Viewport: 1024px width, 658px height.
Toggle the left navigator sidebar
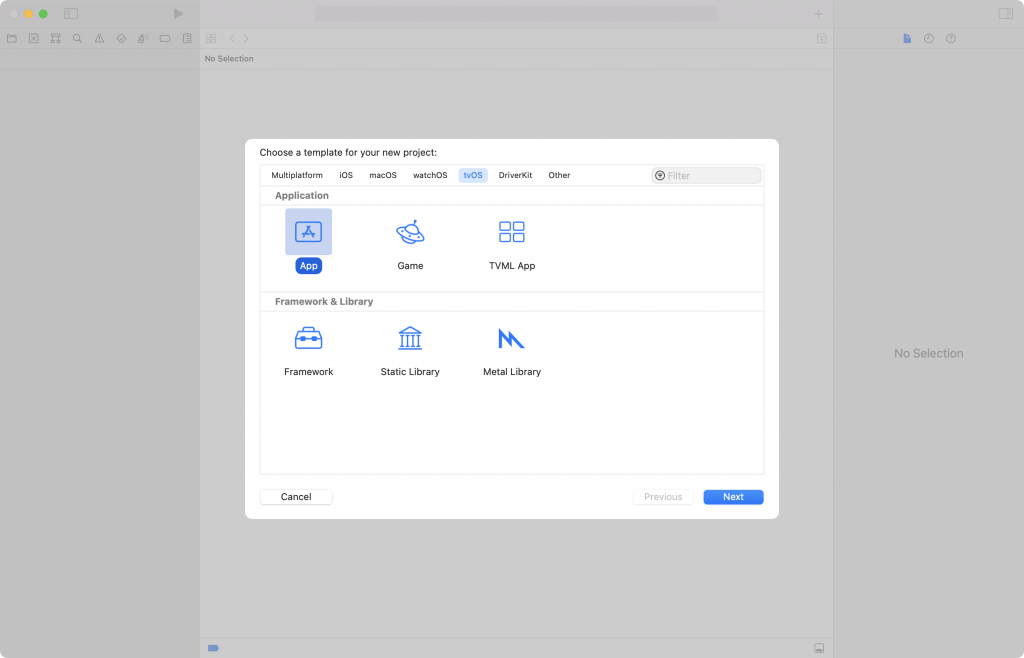(71, 14)
